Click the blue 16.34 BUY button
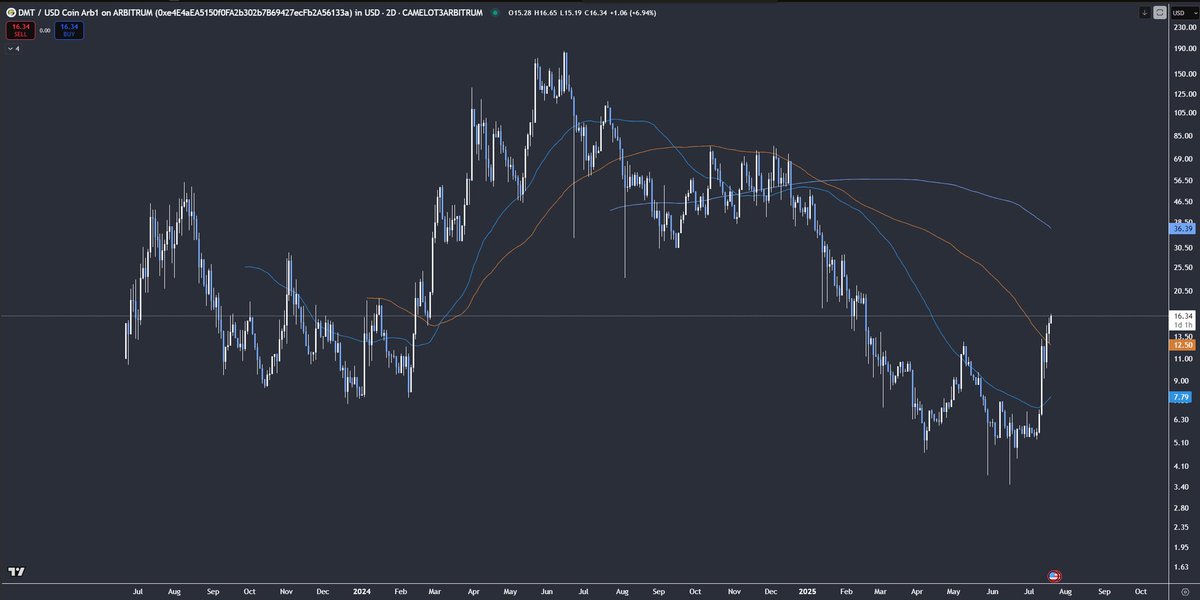This screenshot has height=600, width=1200. (x=71, y=31)
